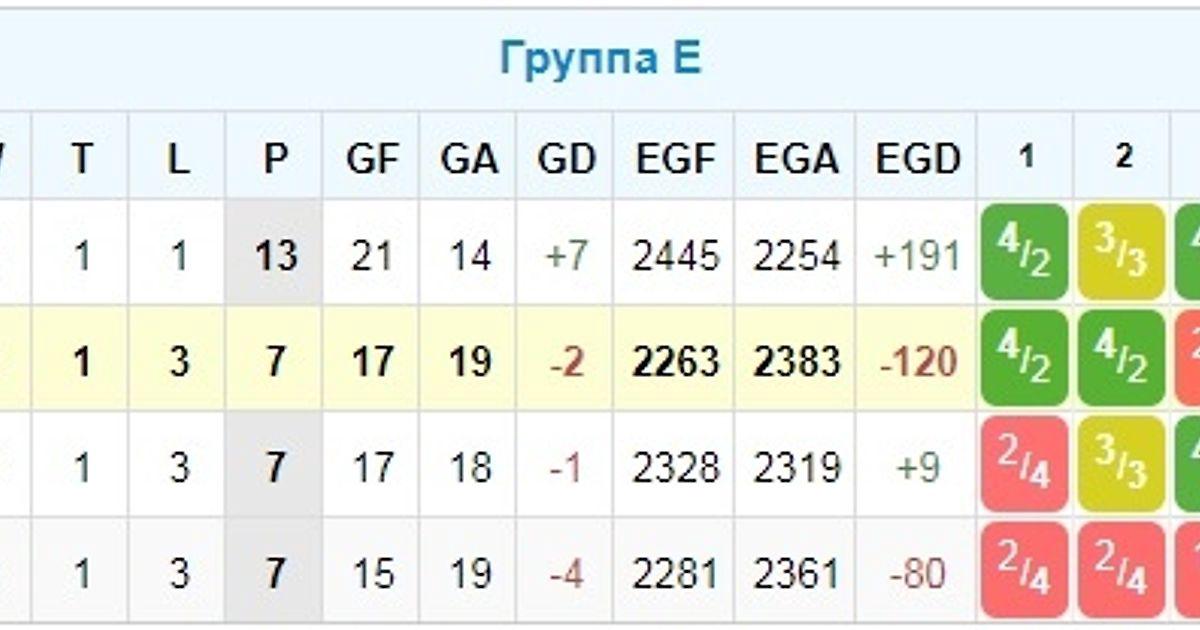Click the green 4/2 badge in first row
1200x630 pixels.
pos(1024,252)
